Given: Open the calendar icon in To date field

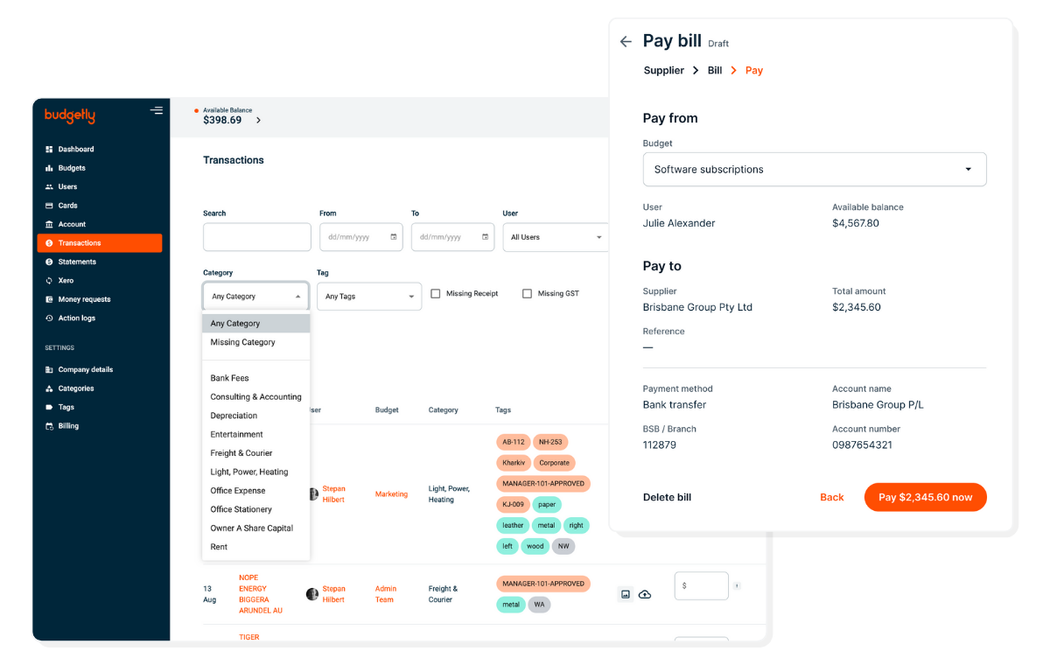Looking at the screenshot, I should pos(485,237).
